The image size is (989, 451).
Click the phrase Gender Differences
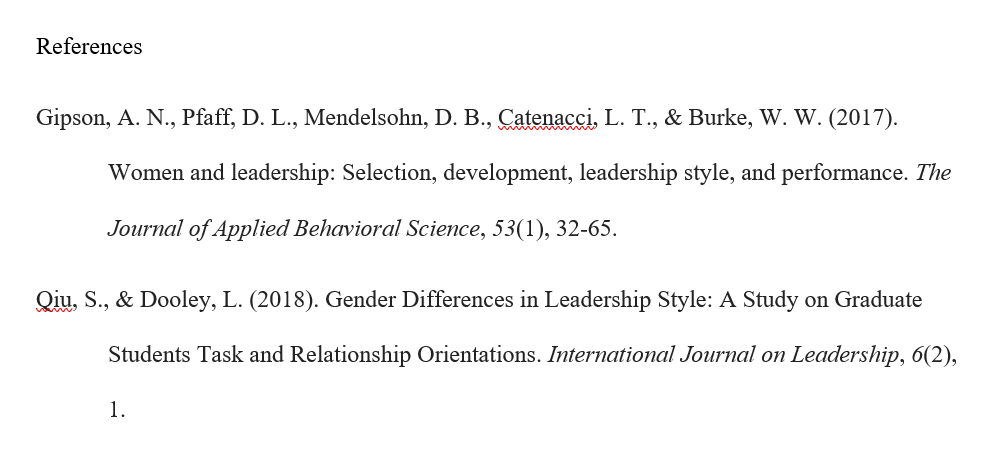click(x=419, y=300)
